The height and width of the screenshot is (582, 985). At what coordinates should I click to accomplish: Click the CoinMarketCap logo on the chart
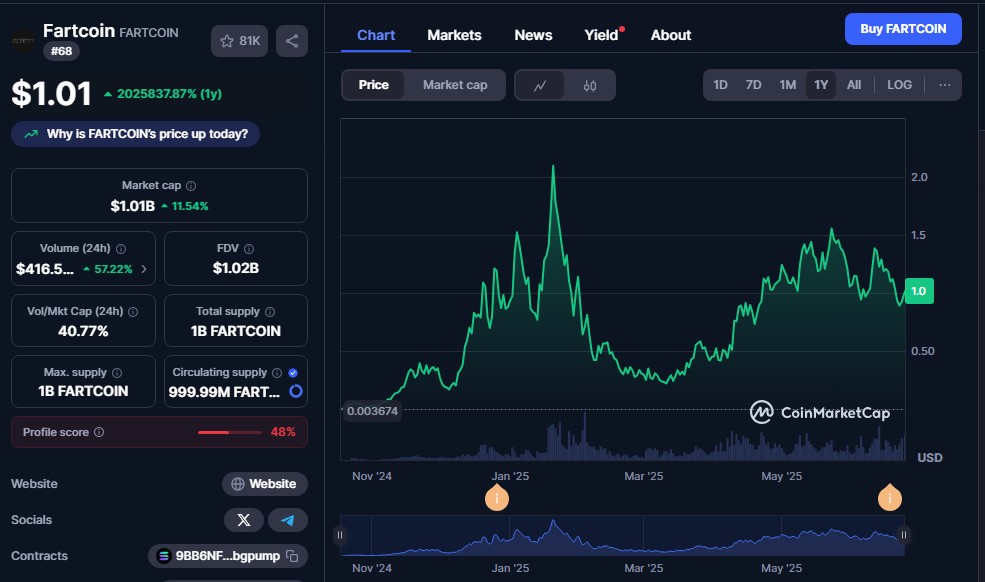pos(820,412)
